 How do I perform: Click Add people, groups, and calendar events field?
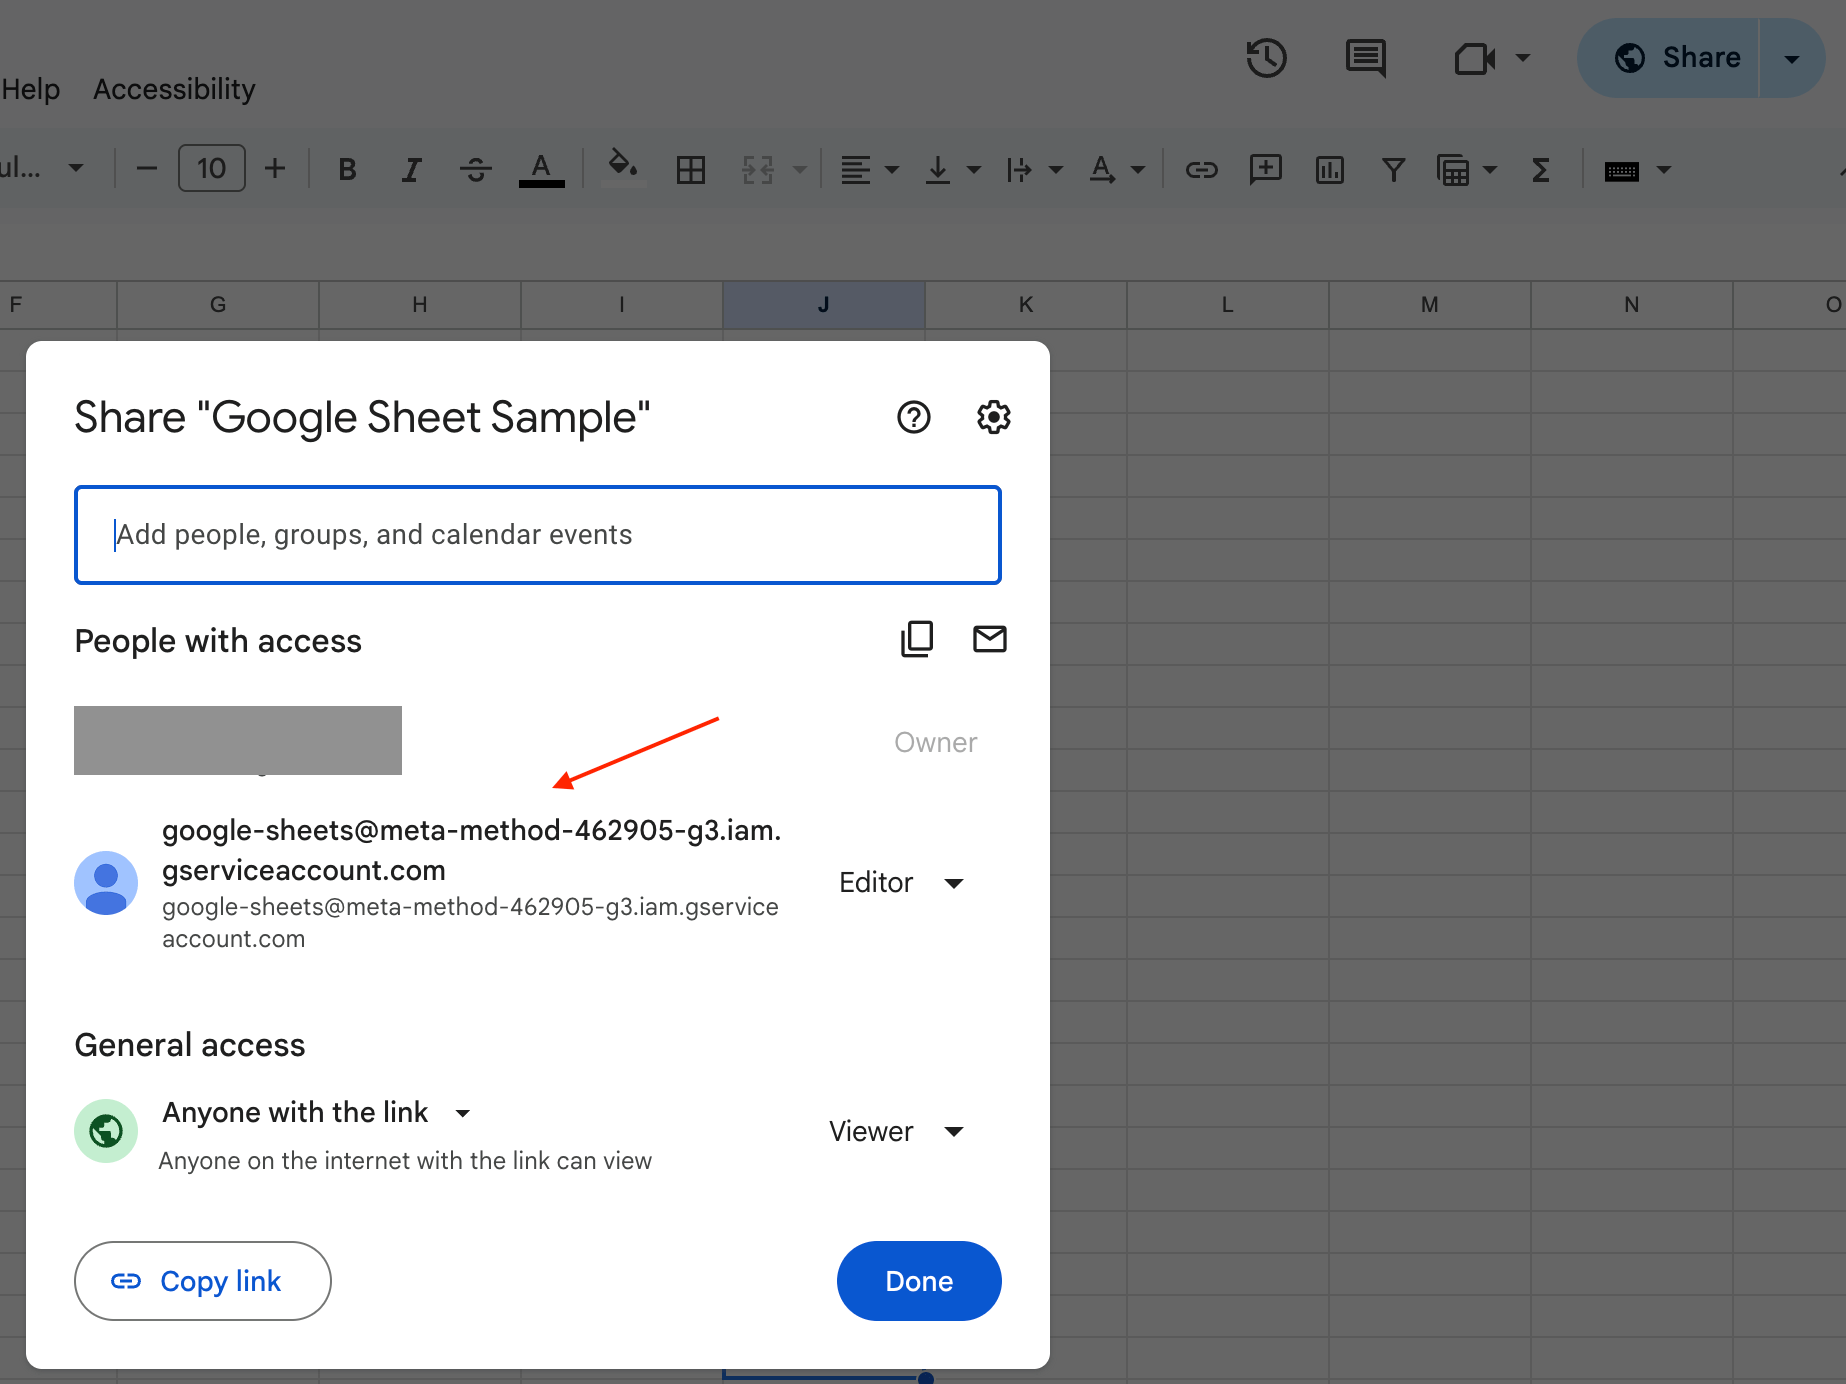pos(538,535)
